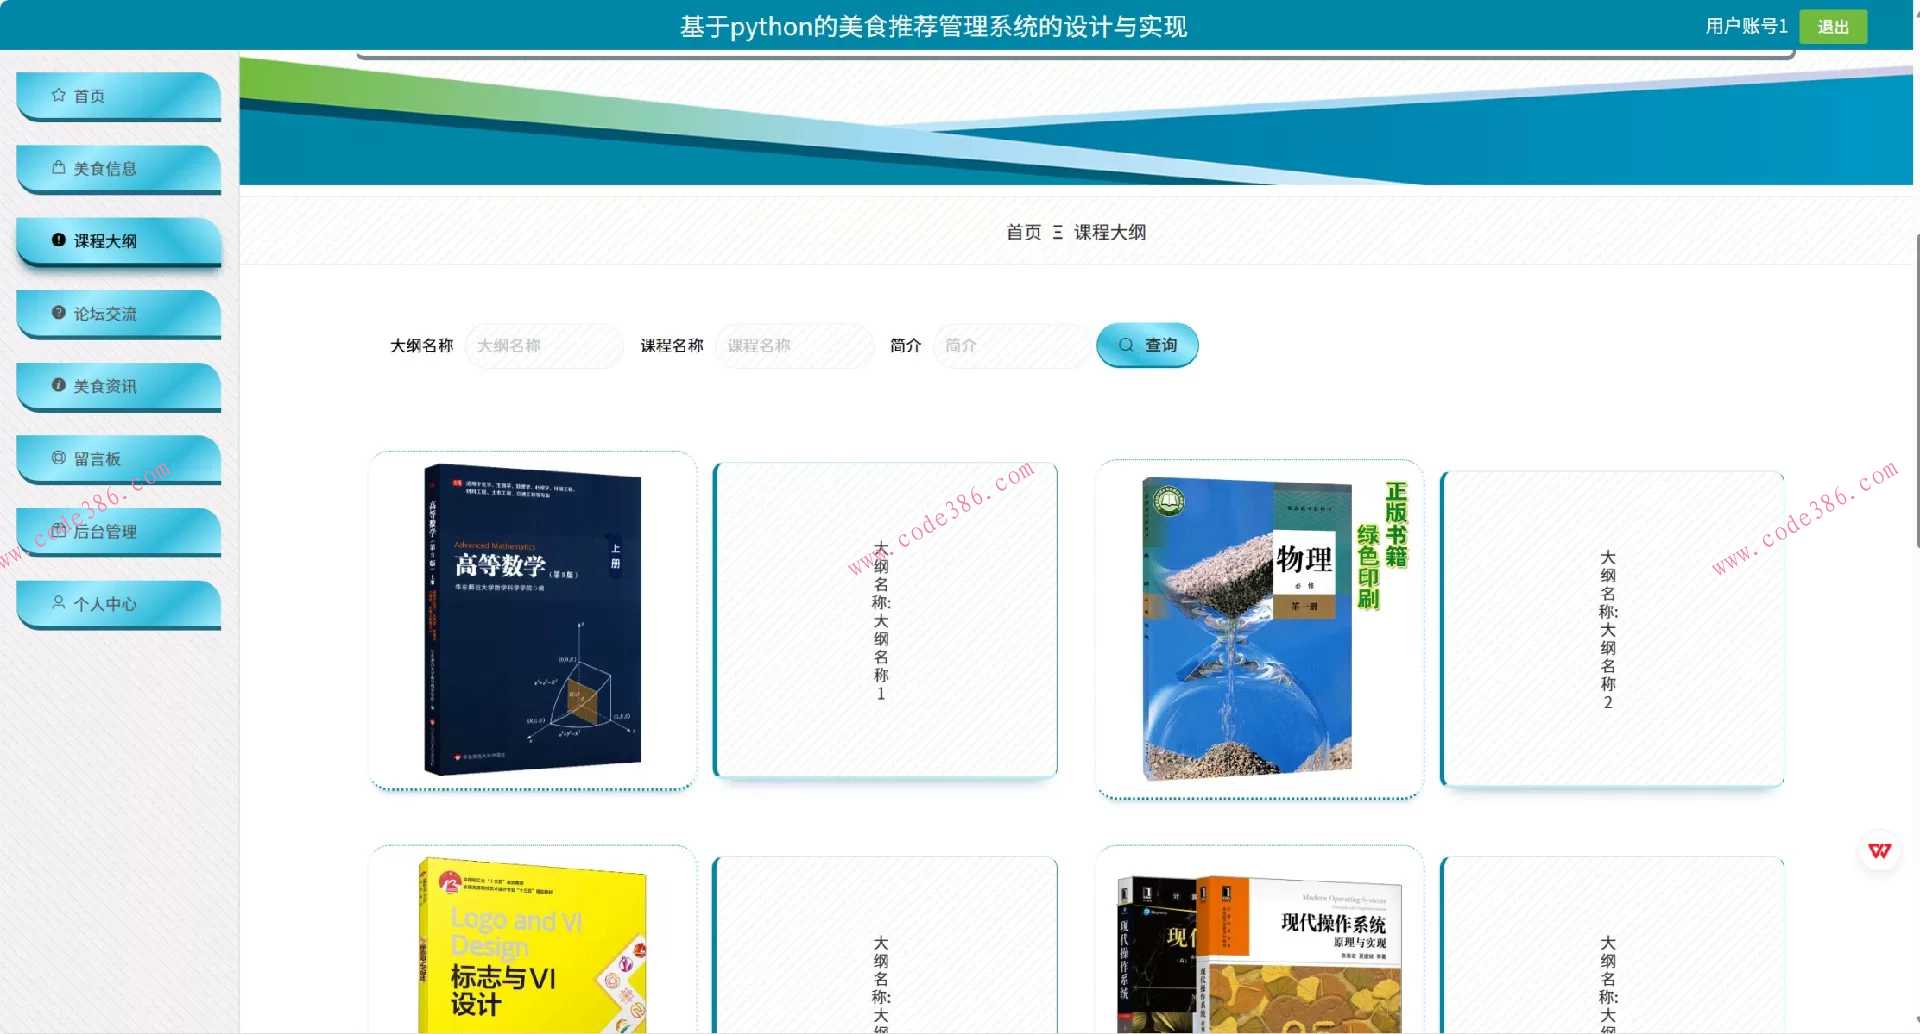
Task: Click the icon beside 后台管理
Action: [57, 531]
